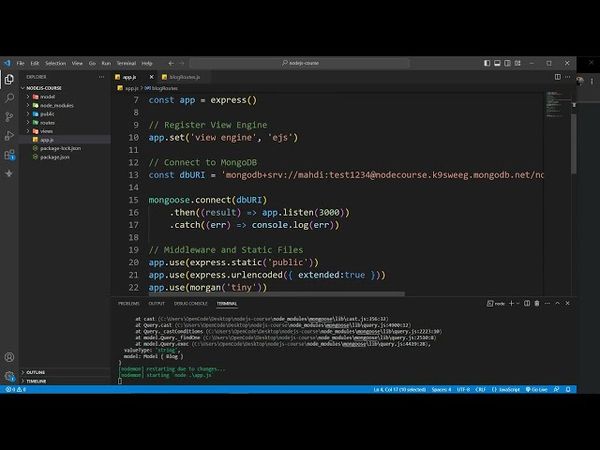
Task: Click the editor vertical scrollbar
Action: point(574,143)
